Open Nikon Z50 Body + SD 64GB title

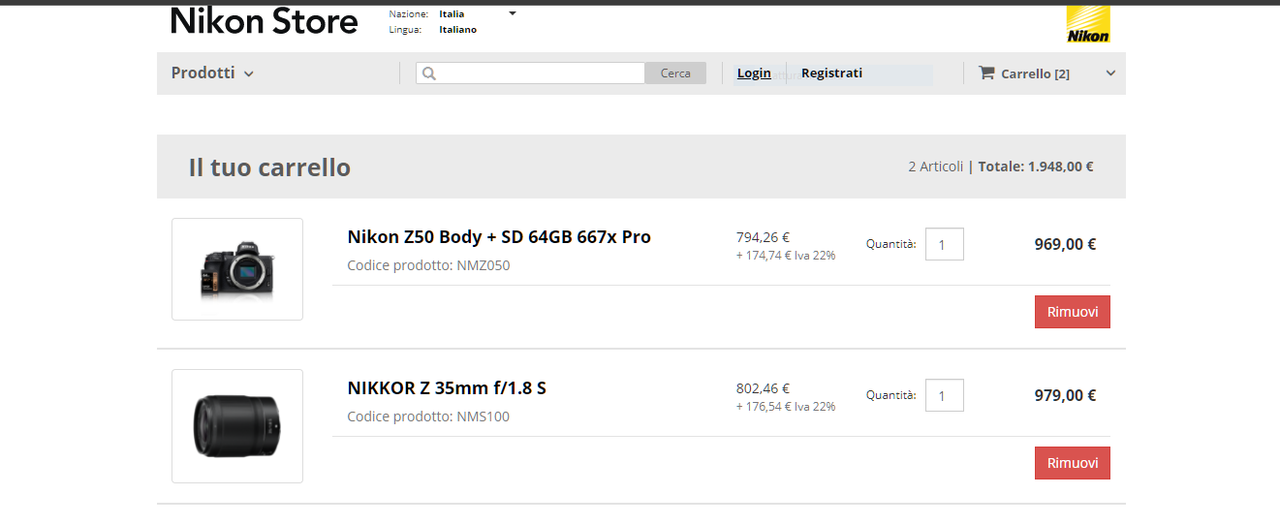click(499, 237)
